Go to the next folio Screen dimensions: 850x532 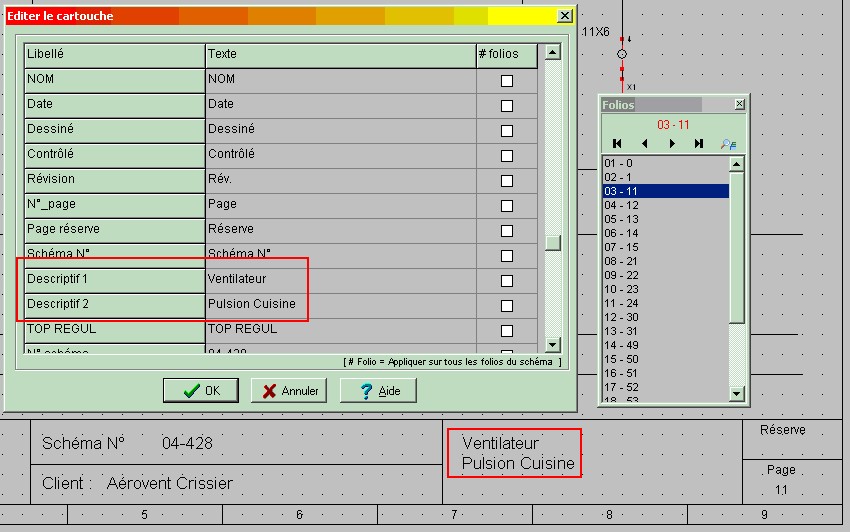point(672,144)
